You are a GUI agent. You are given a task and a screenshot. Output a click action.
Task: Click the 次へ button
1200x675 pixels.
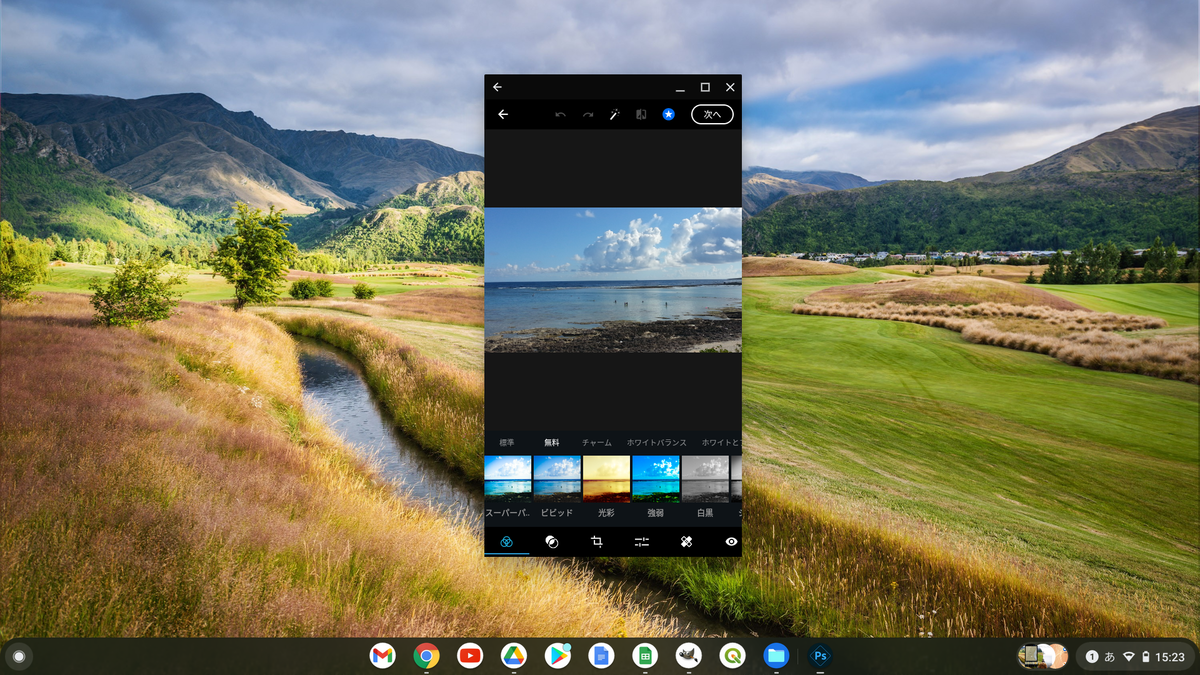[x=712, y=115]
